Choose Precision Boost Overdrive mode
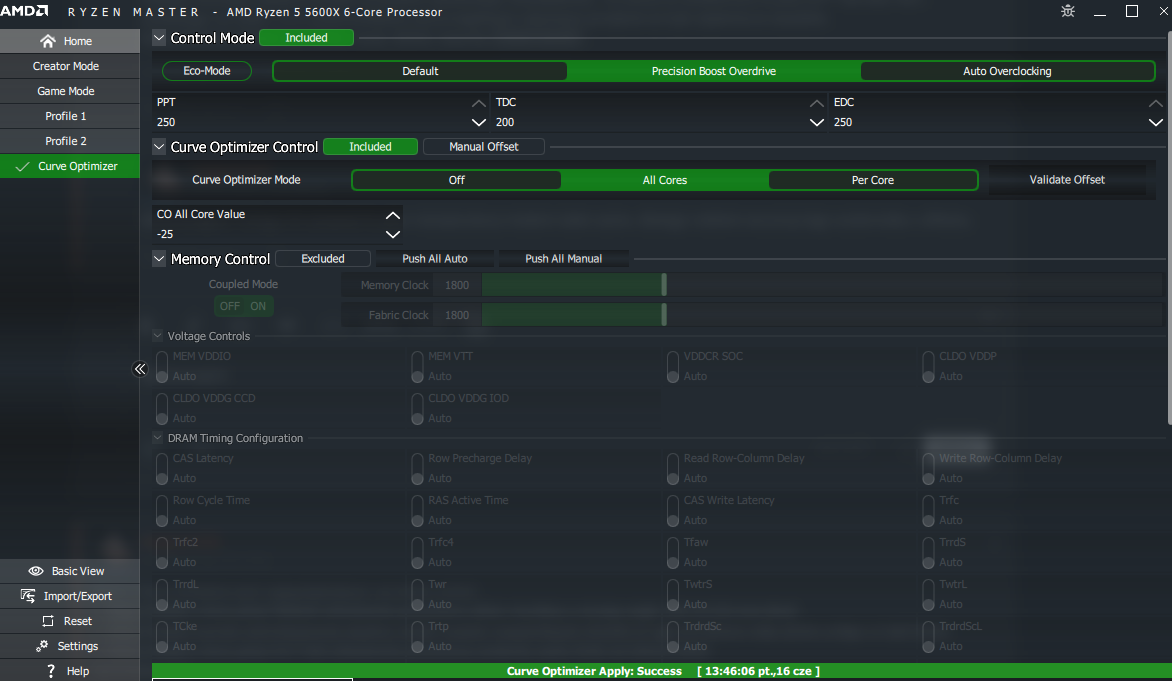 click(714, 71)
